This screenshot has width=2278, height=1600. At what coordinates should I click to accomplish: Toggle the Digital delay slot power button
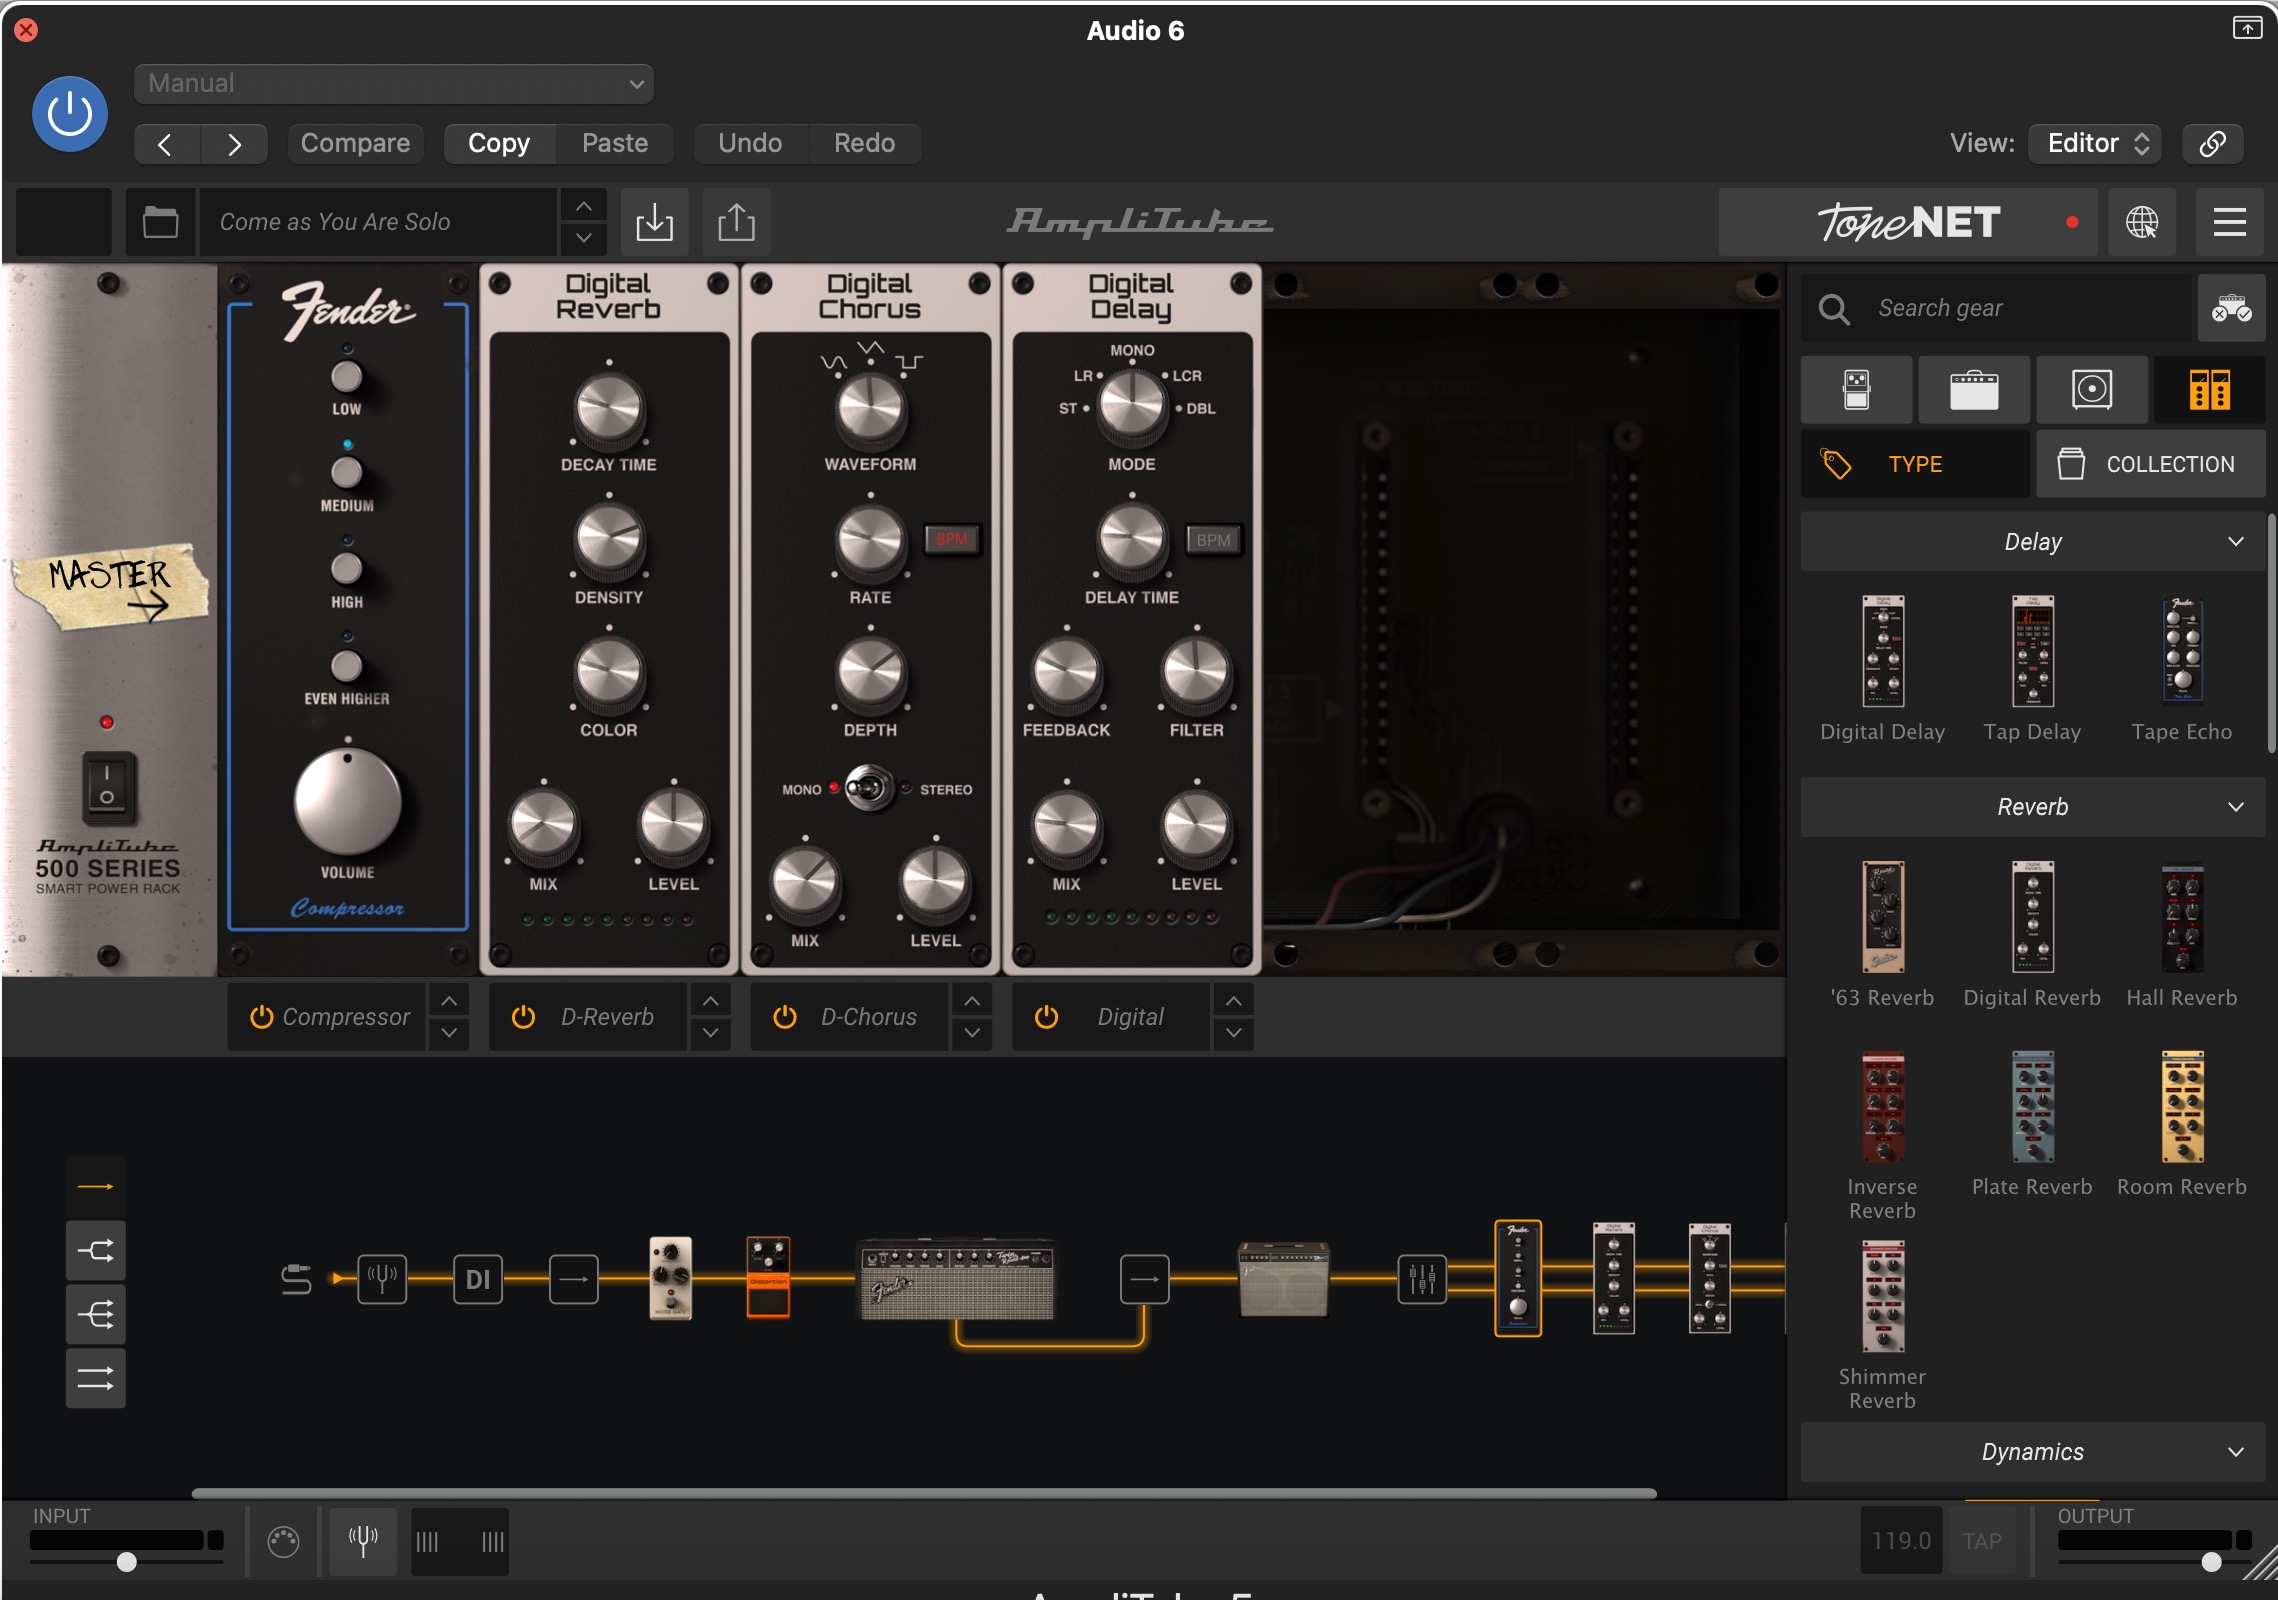point(1046,1017)
